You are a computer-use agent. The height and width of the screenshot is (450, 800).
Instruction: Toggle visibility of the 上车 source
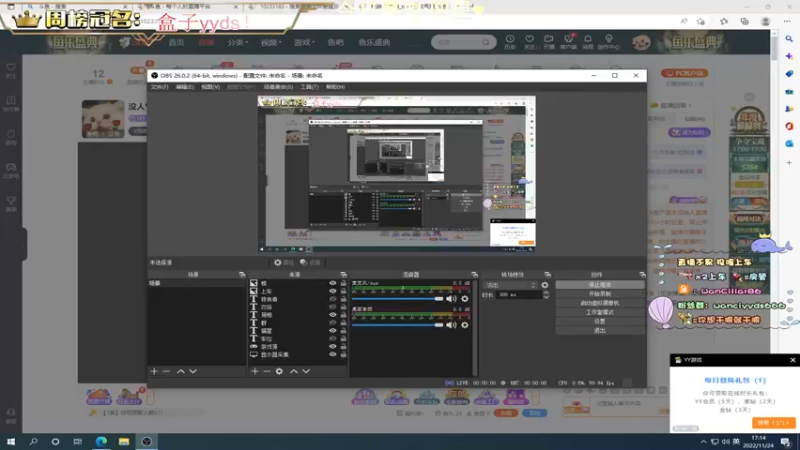pyautogui.click(x=333, y=291)
